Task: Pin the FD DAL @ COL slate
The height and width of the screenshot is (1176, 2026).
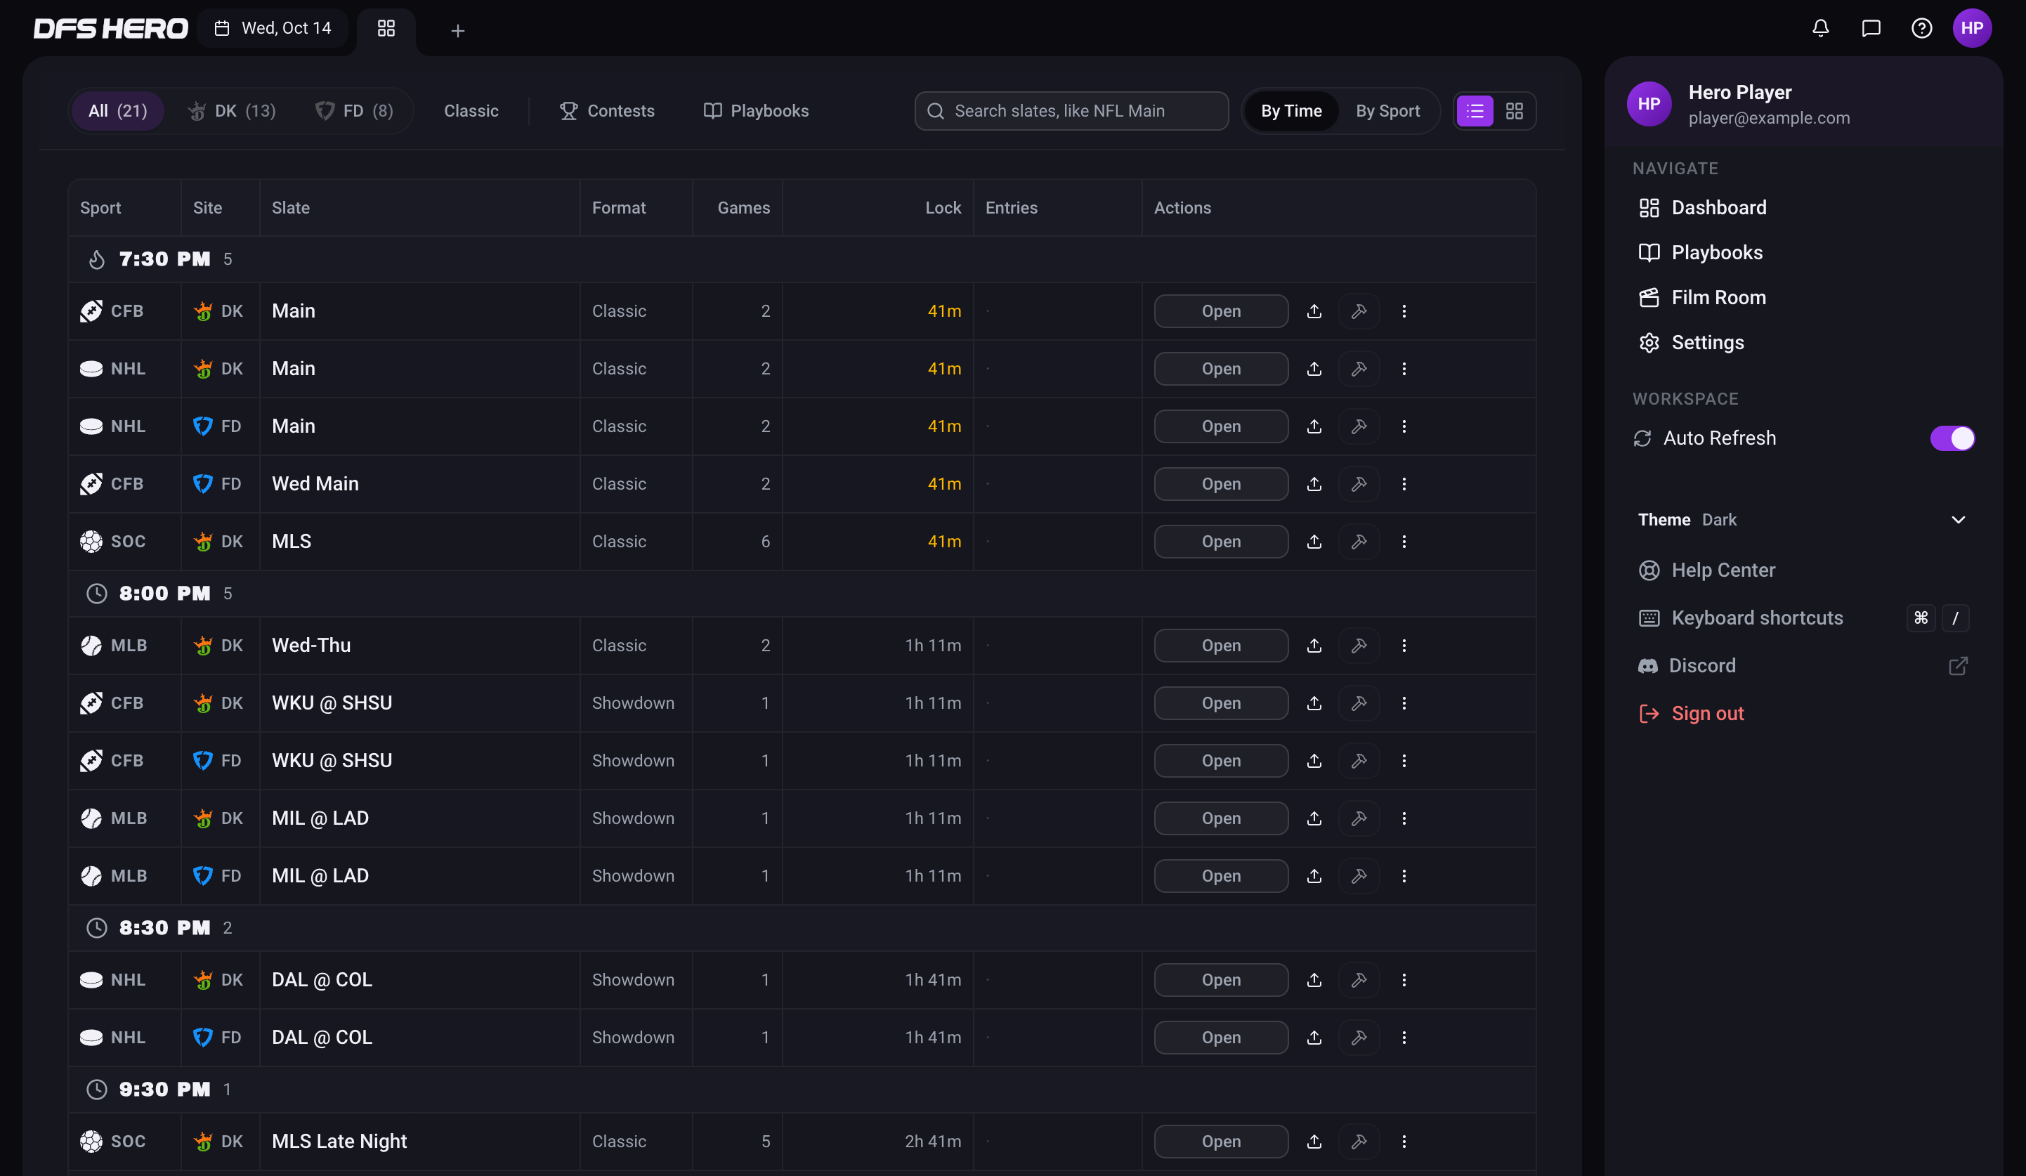Action: coord(1359,1038)
